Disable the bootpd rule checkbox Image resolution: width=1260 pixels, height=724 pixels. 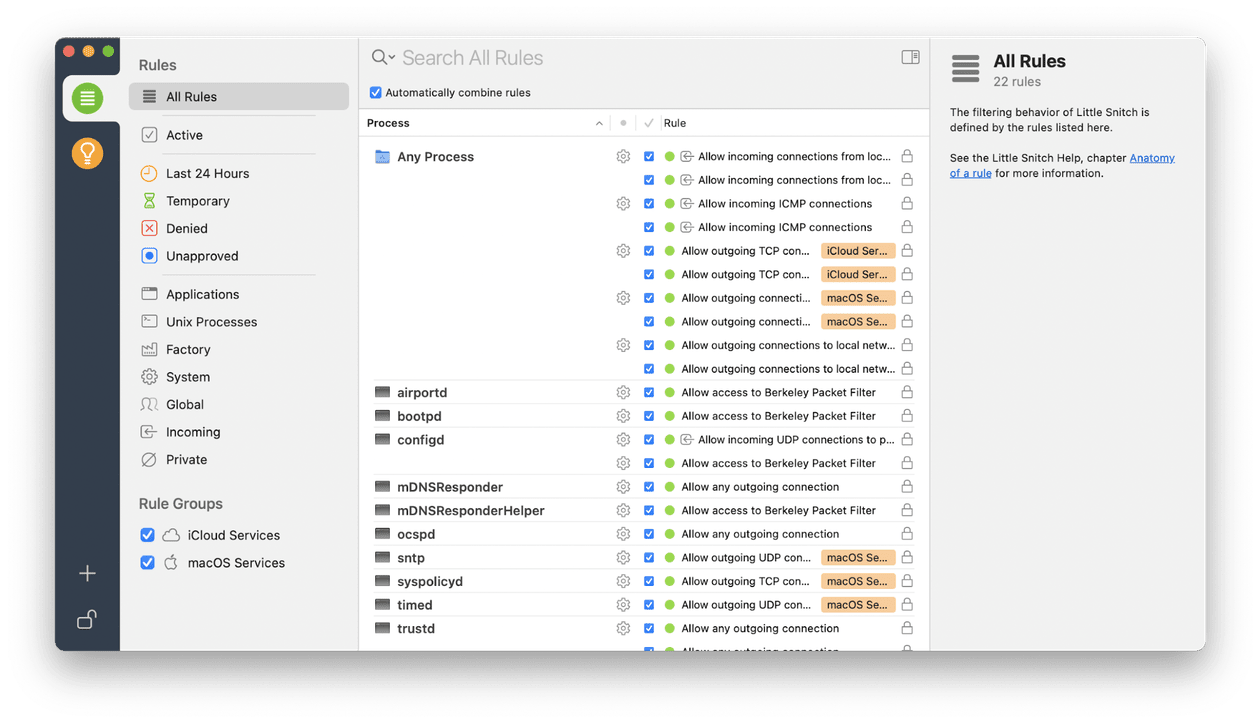649,416
